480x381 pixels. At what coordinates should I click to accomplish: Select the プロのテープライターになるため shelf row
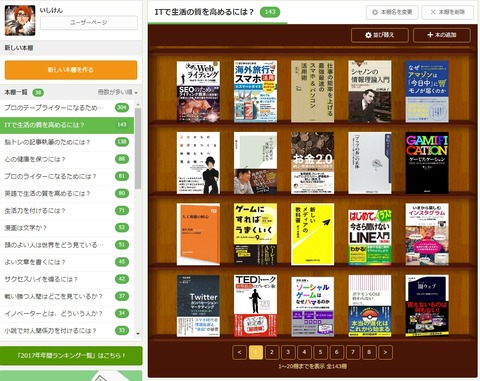coord(67,108)
